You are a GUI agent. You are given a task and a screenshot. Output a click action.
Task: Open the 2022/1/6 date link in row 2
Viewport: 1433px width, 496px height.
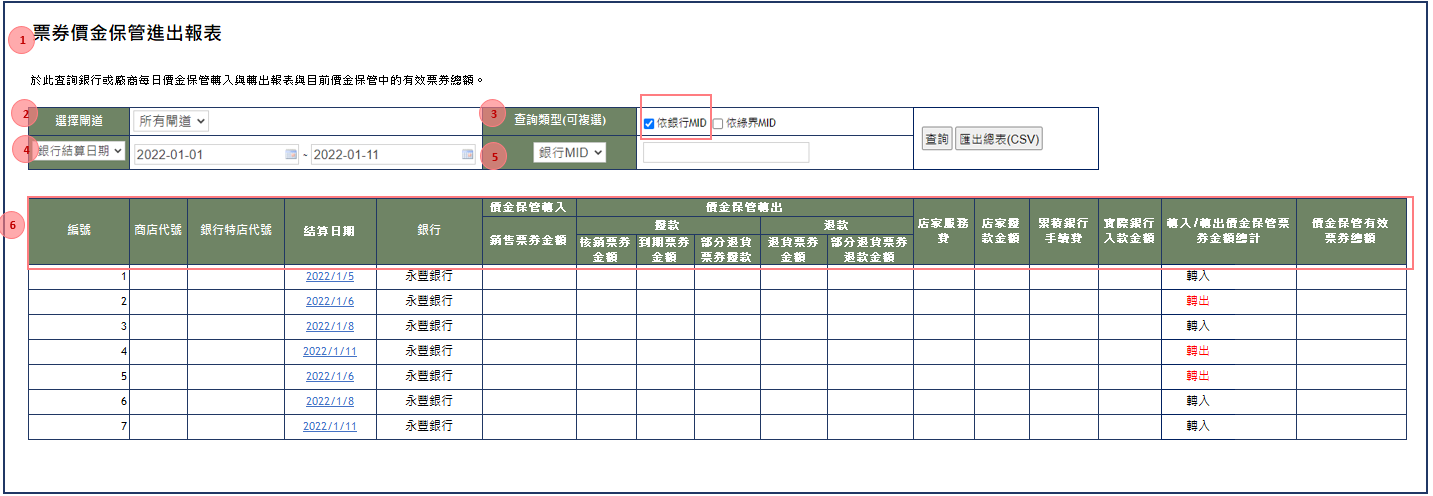point(330,301)
